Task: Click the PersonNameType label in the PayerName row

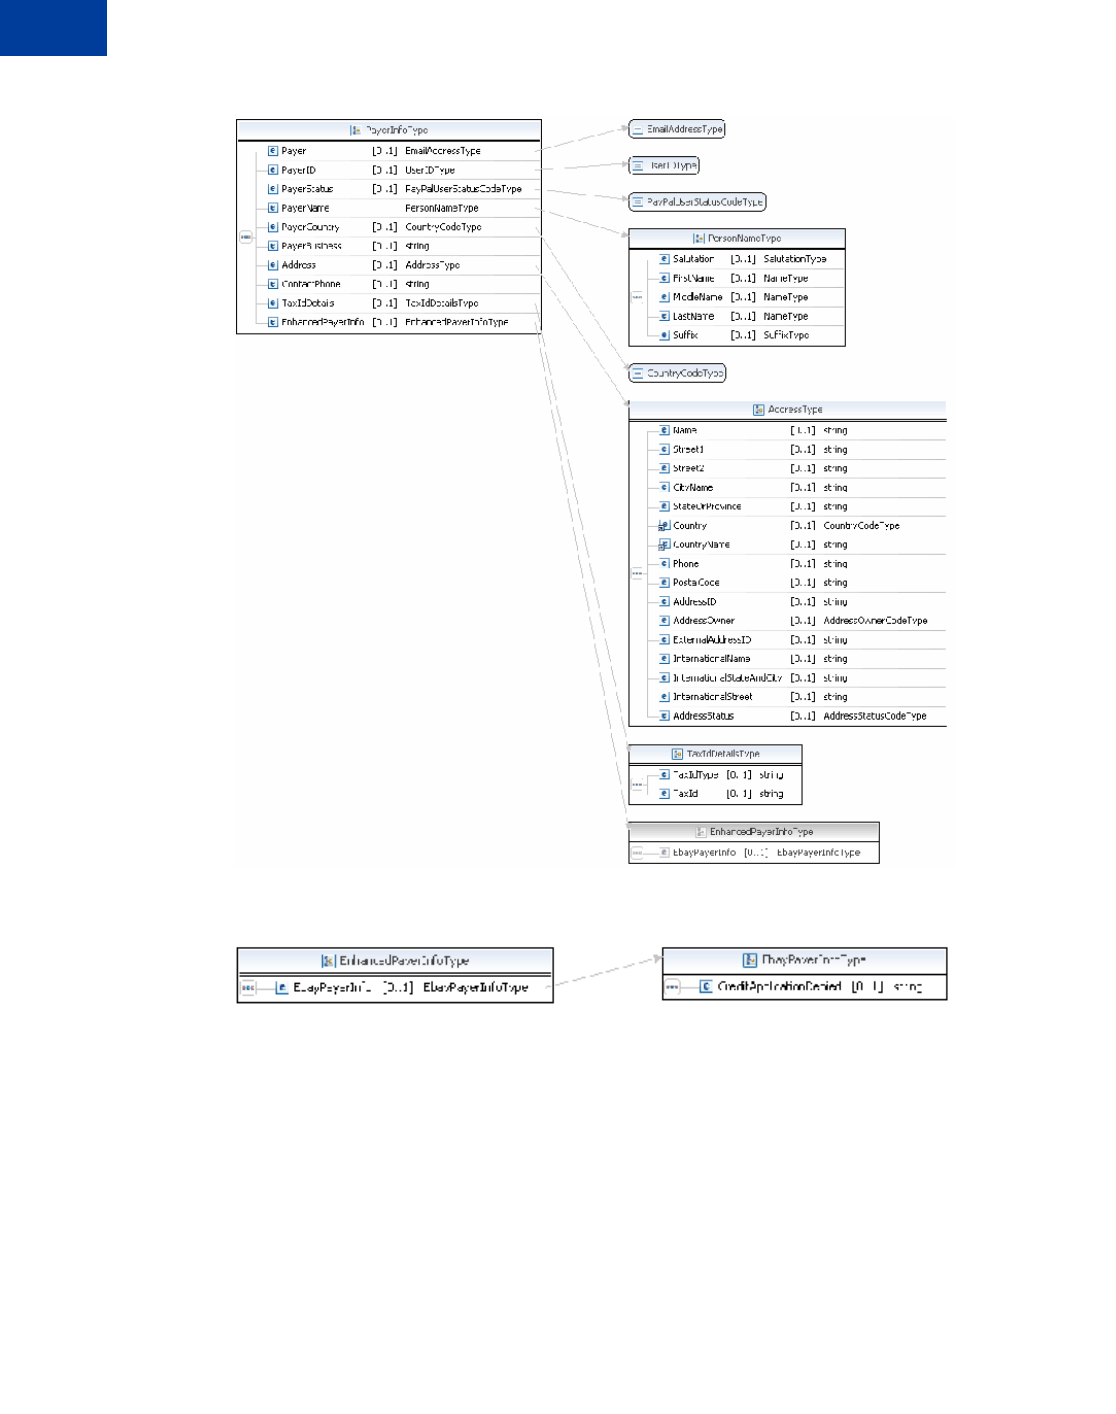Action: 442,208
